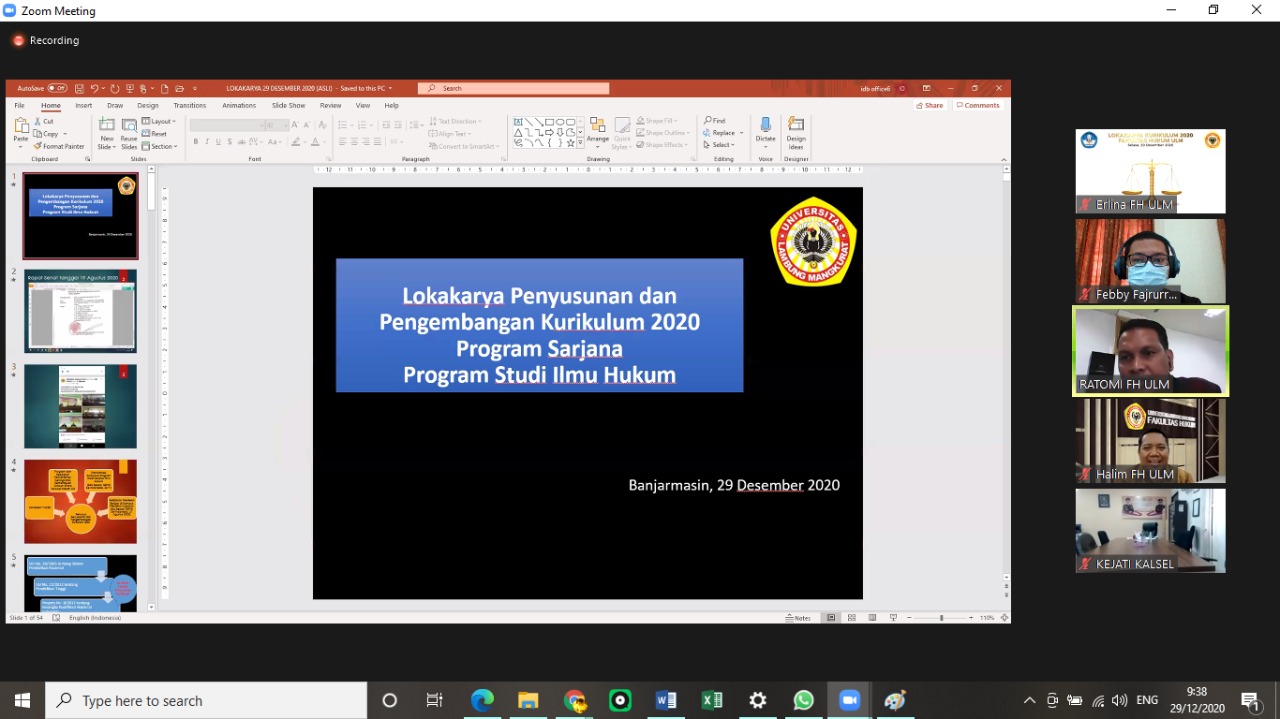Click the Undo arrow in quick access toolbar

tap(95, 88)
